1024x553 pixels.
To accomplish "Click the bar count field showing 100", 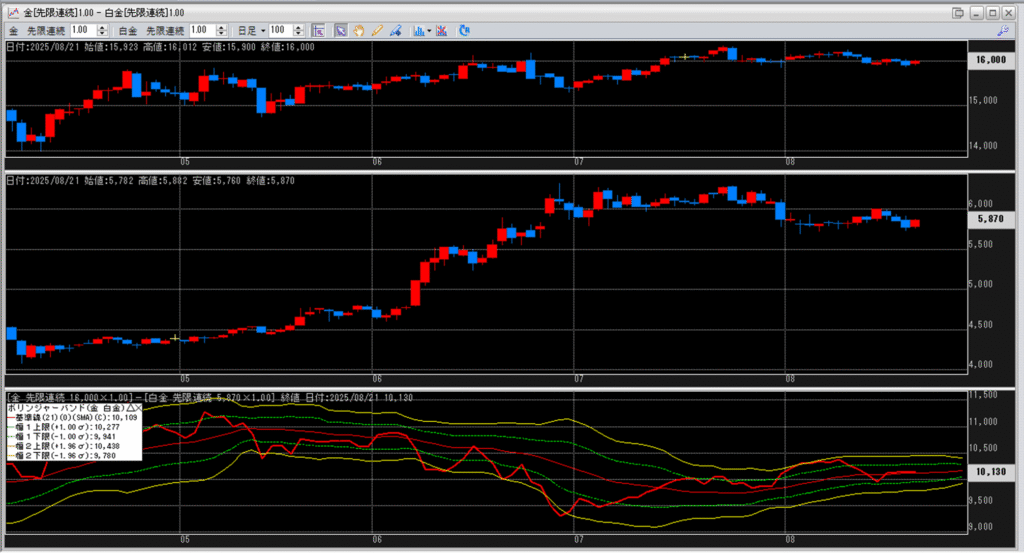I will [280, 31].
